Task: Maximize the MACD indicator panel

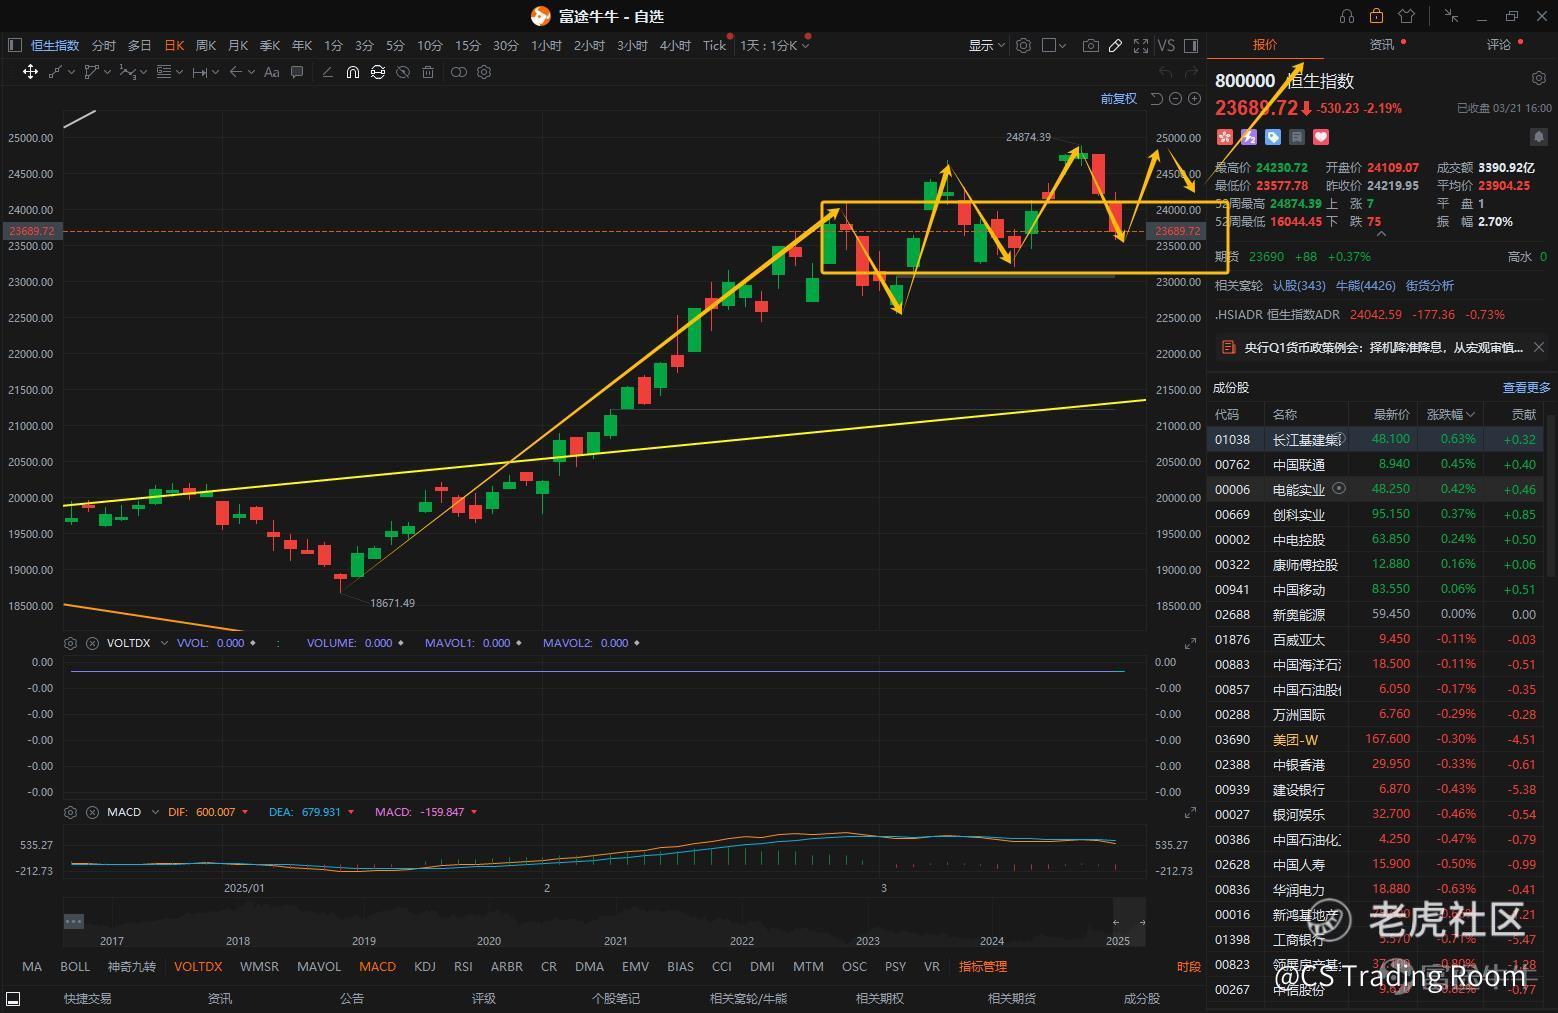Action: (1190, 813)
